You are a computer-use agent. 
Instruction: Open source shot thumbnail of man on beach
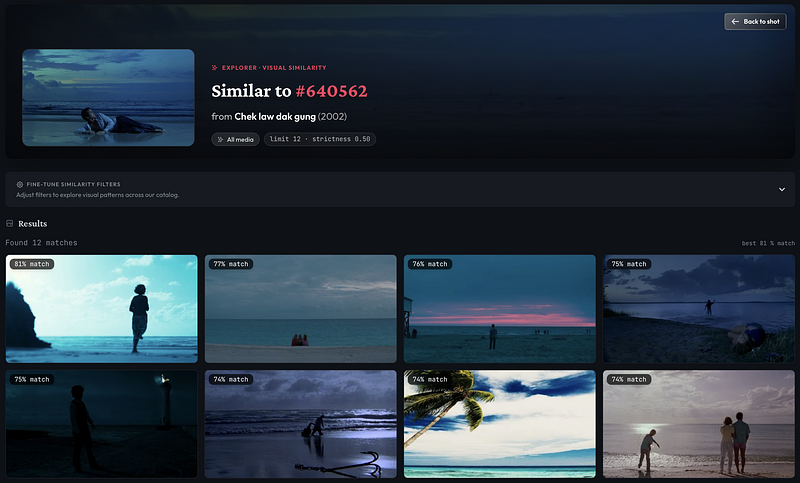[x=108, y=97]
